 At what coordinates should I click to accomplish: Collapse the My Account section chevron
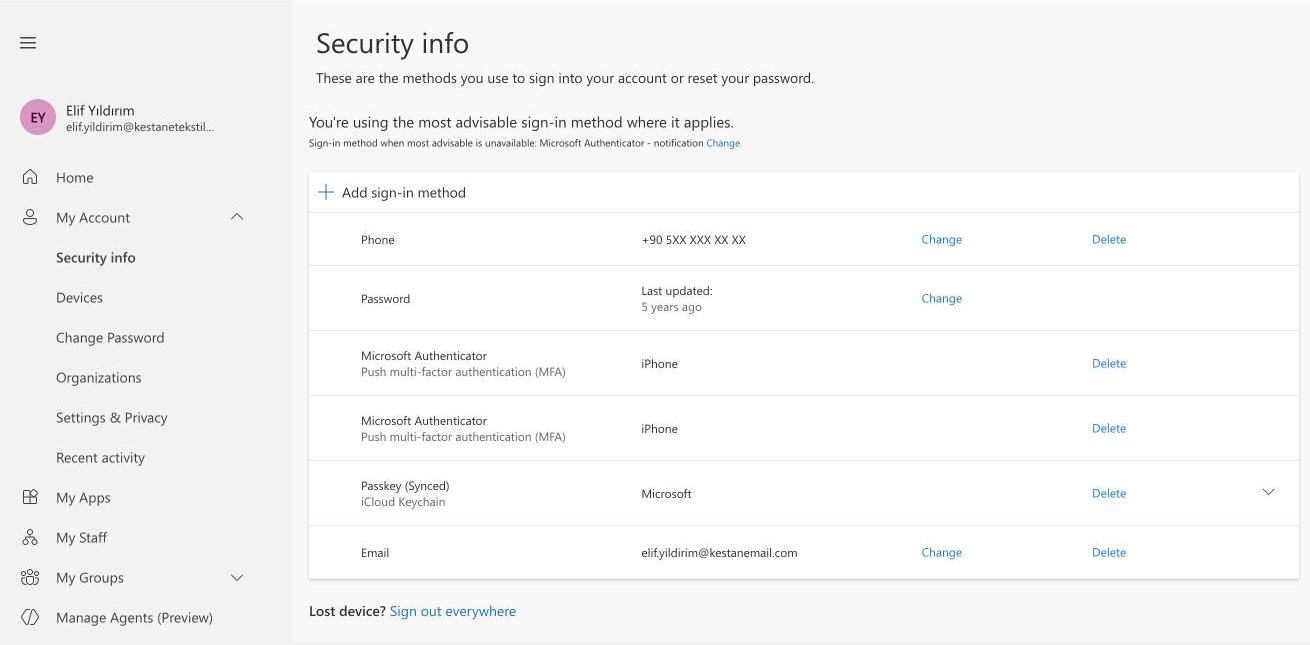point(237,217)
